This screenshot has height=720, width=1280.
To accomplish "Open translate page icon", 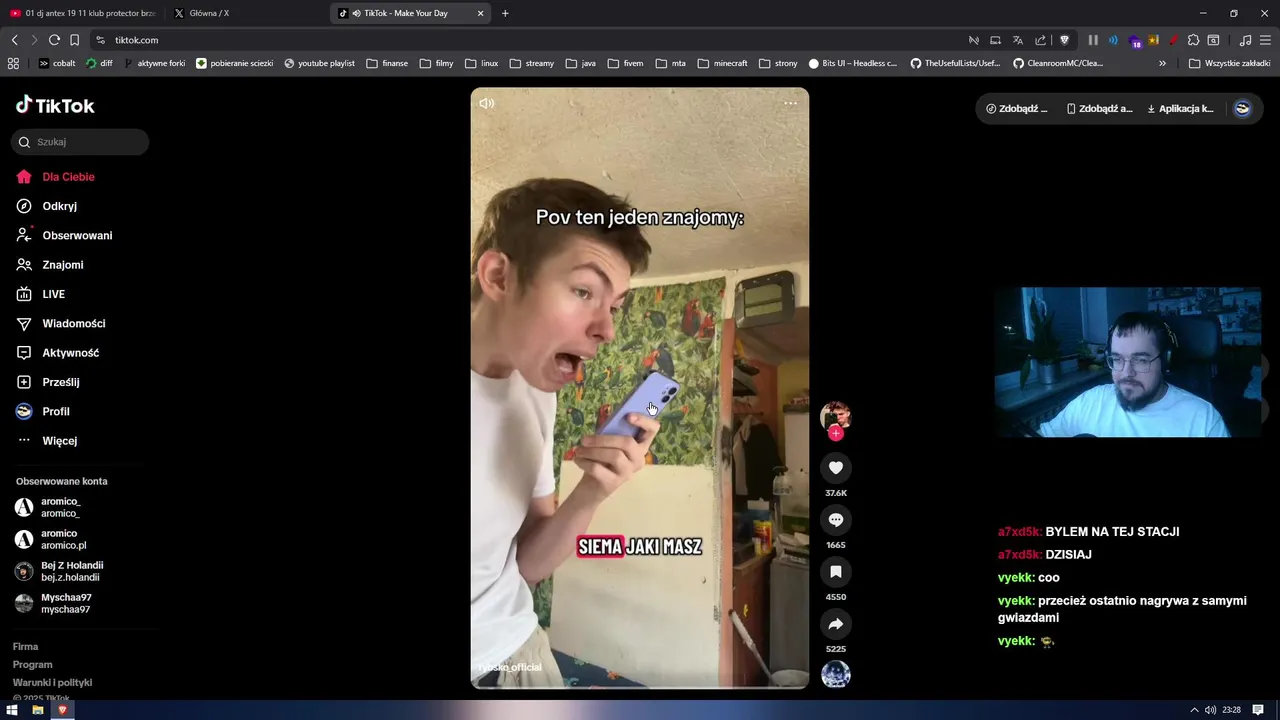I will 1018,40.
